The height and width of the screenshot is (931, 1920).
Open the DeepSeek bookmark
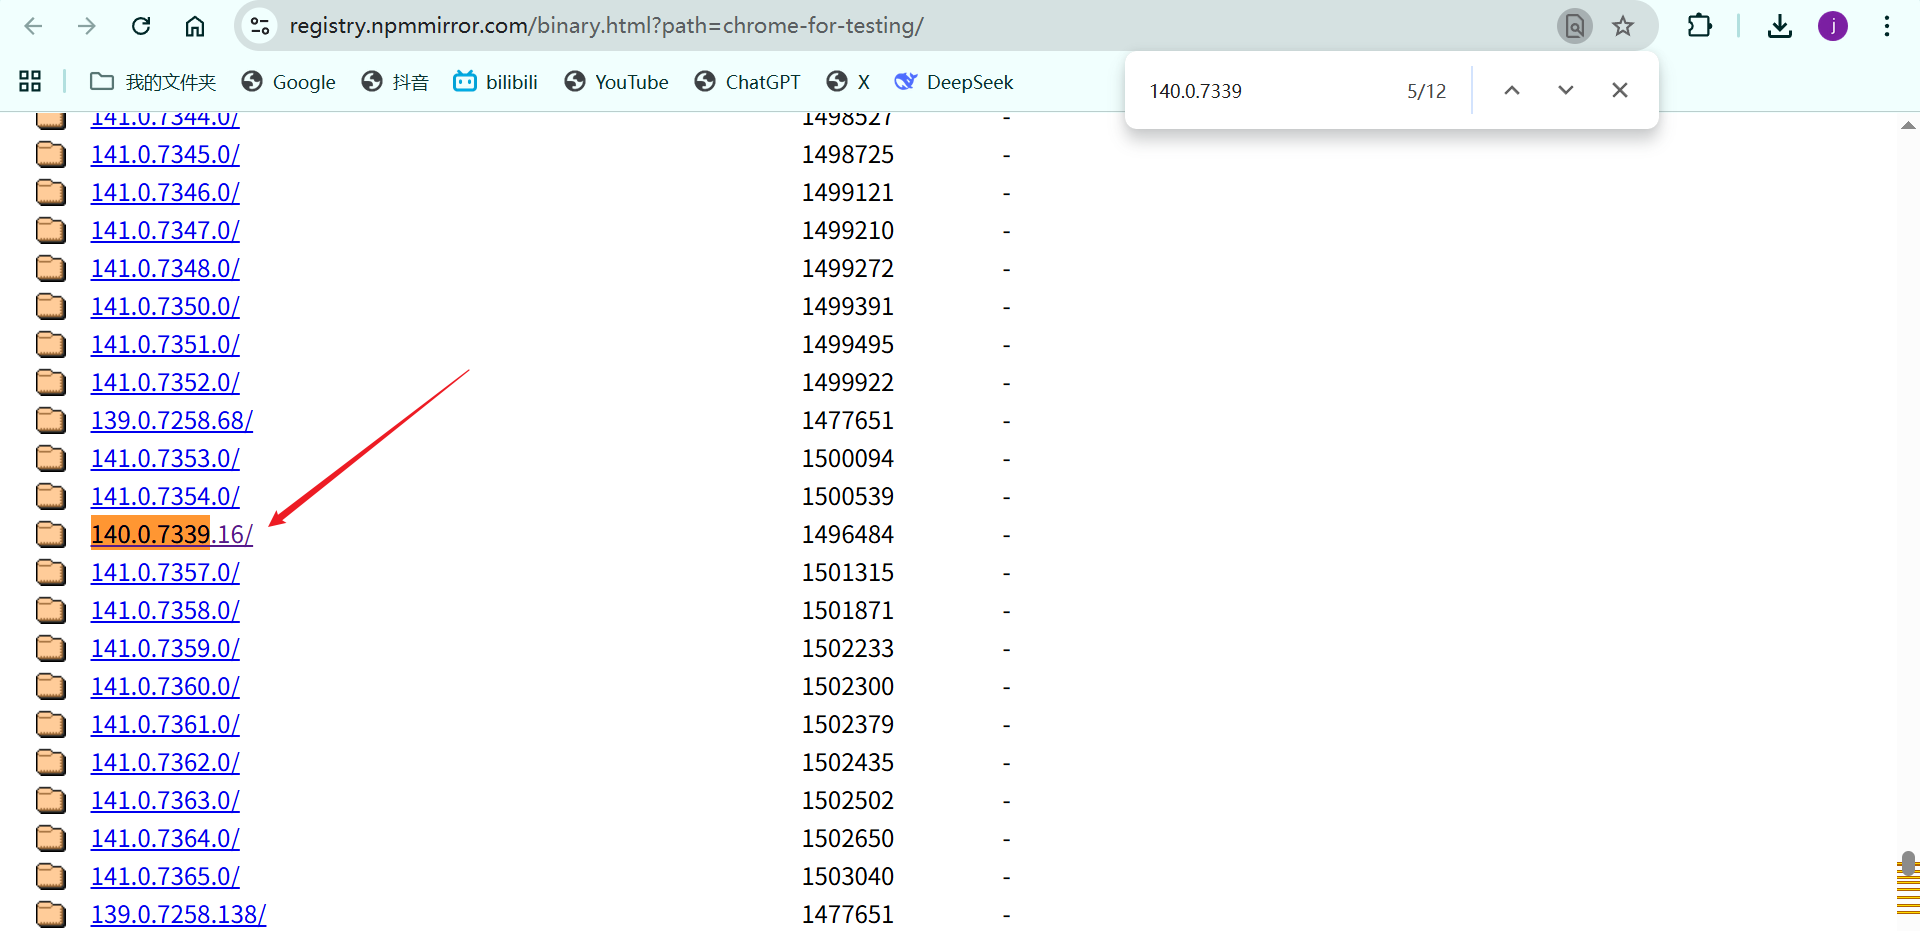[954, 82]
